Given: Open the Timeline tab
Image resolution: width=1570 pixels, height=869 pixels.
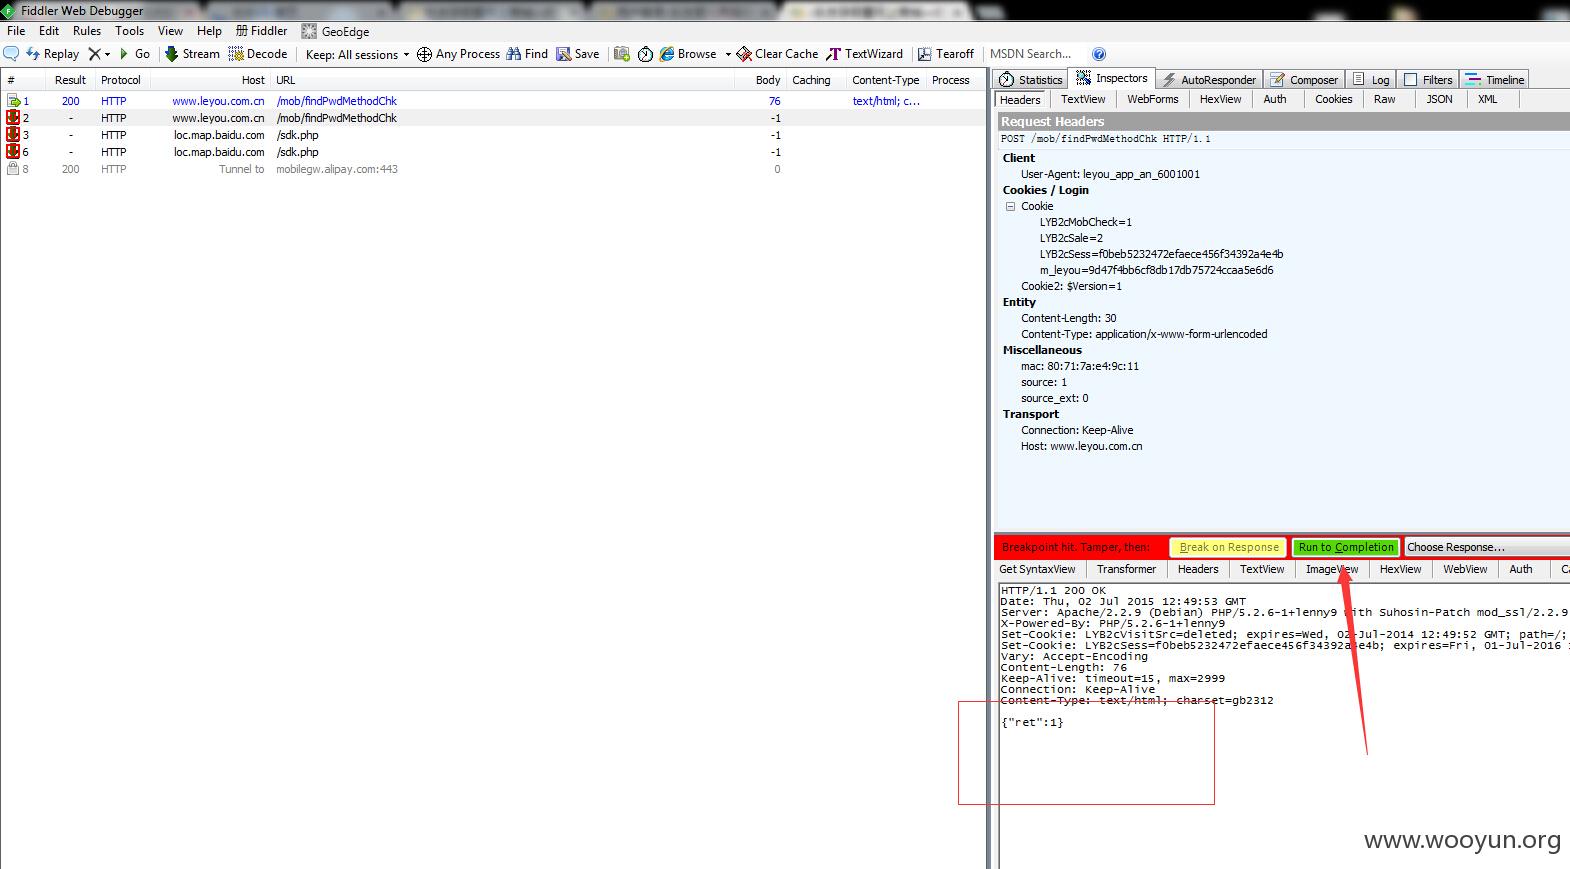Looking at the screenshot, I should [1495, 80].
